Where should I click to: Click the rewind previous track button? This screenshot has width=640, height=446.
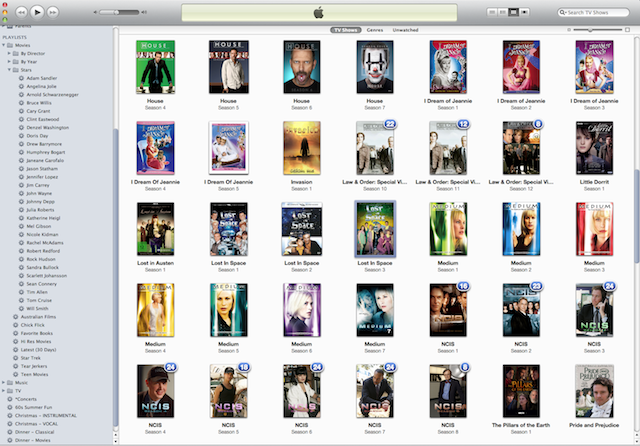[21, 12]
